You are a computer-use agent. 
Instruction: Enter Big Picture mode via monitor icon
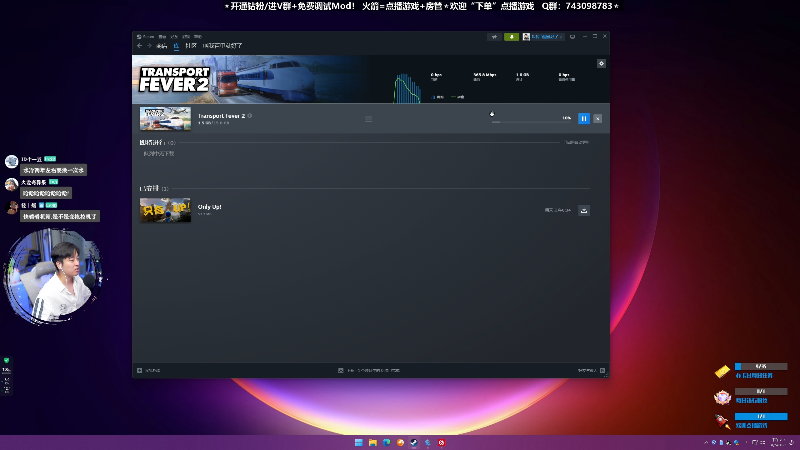click(x=572, y=37)
